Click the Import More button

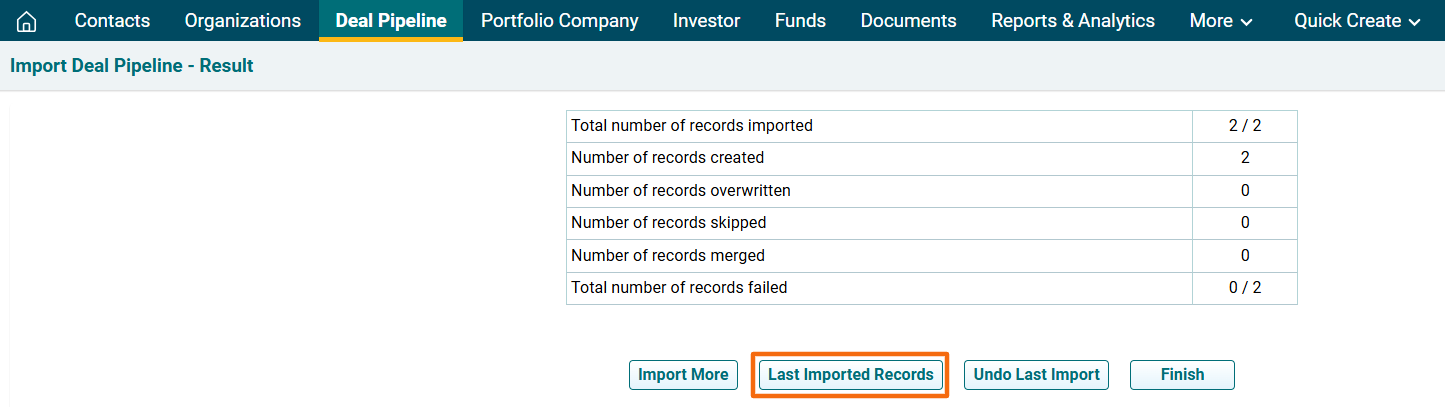(683, 375)
